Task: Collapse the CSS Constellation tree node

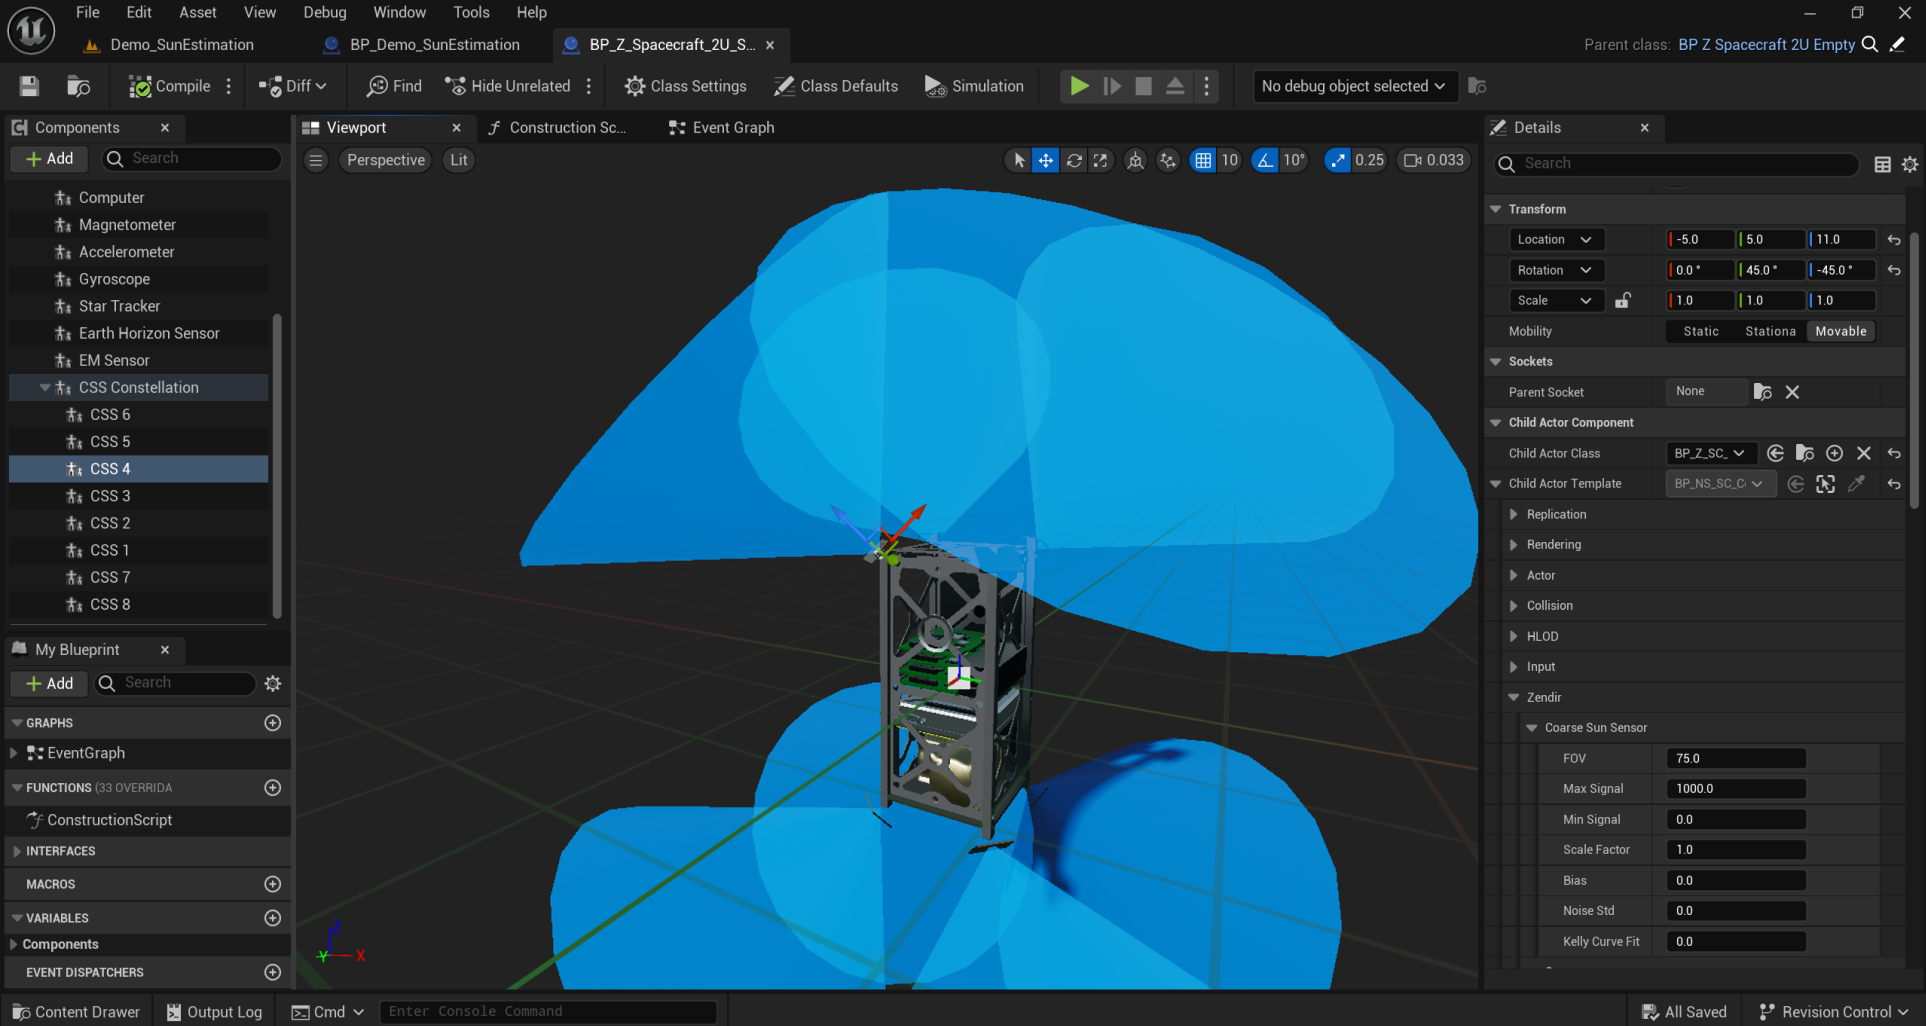Action: (x=45, y=388)
